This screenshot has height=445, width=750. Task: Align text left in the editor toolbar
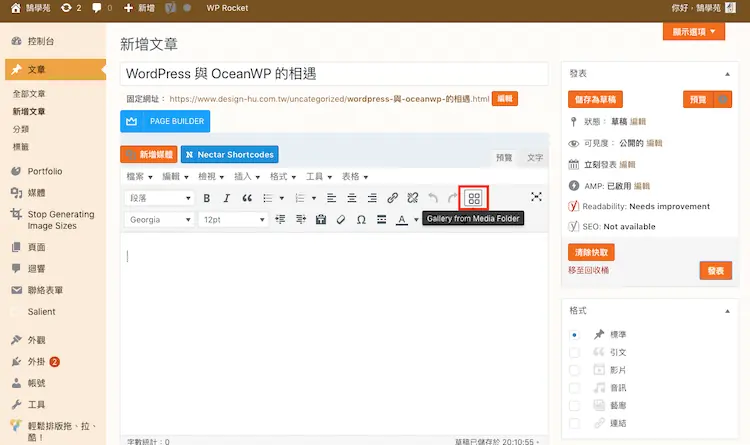tap(331, 198)
